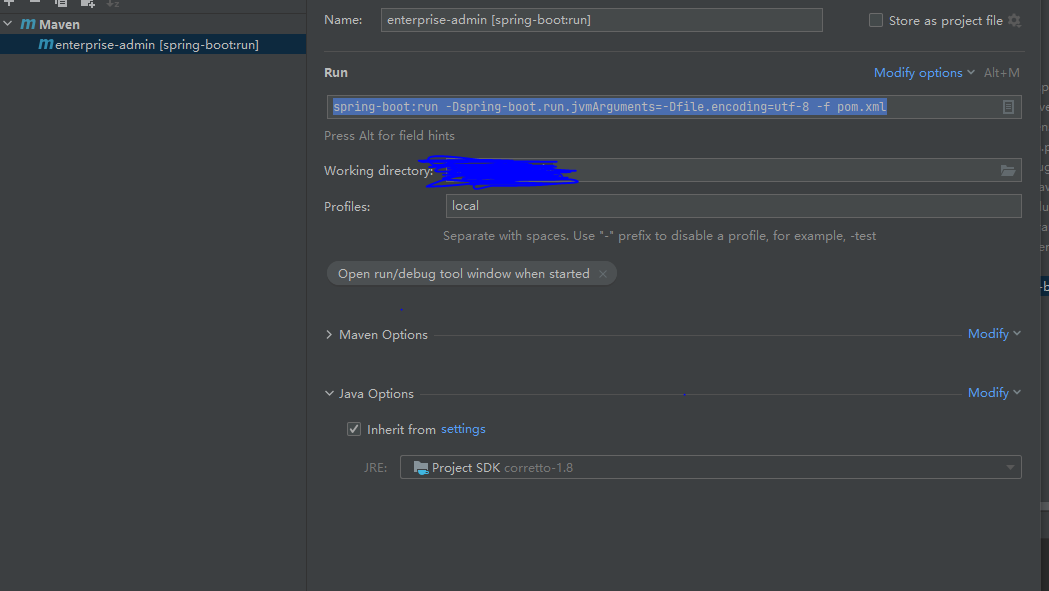Open the sort configurations icon

pos(111,4)
